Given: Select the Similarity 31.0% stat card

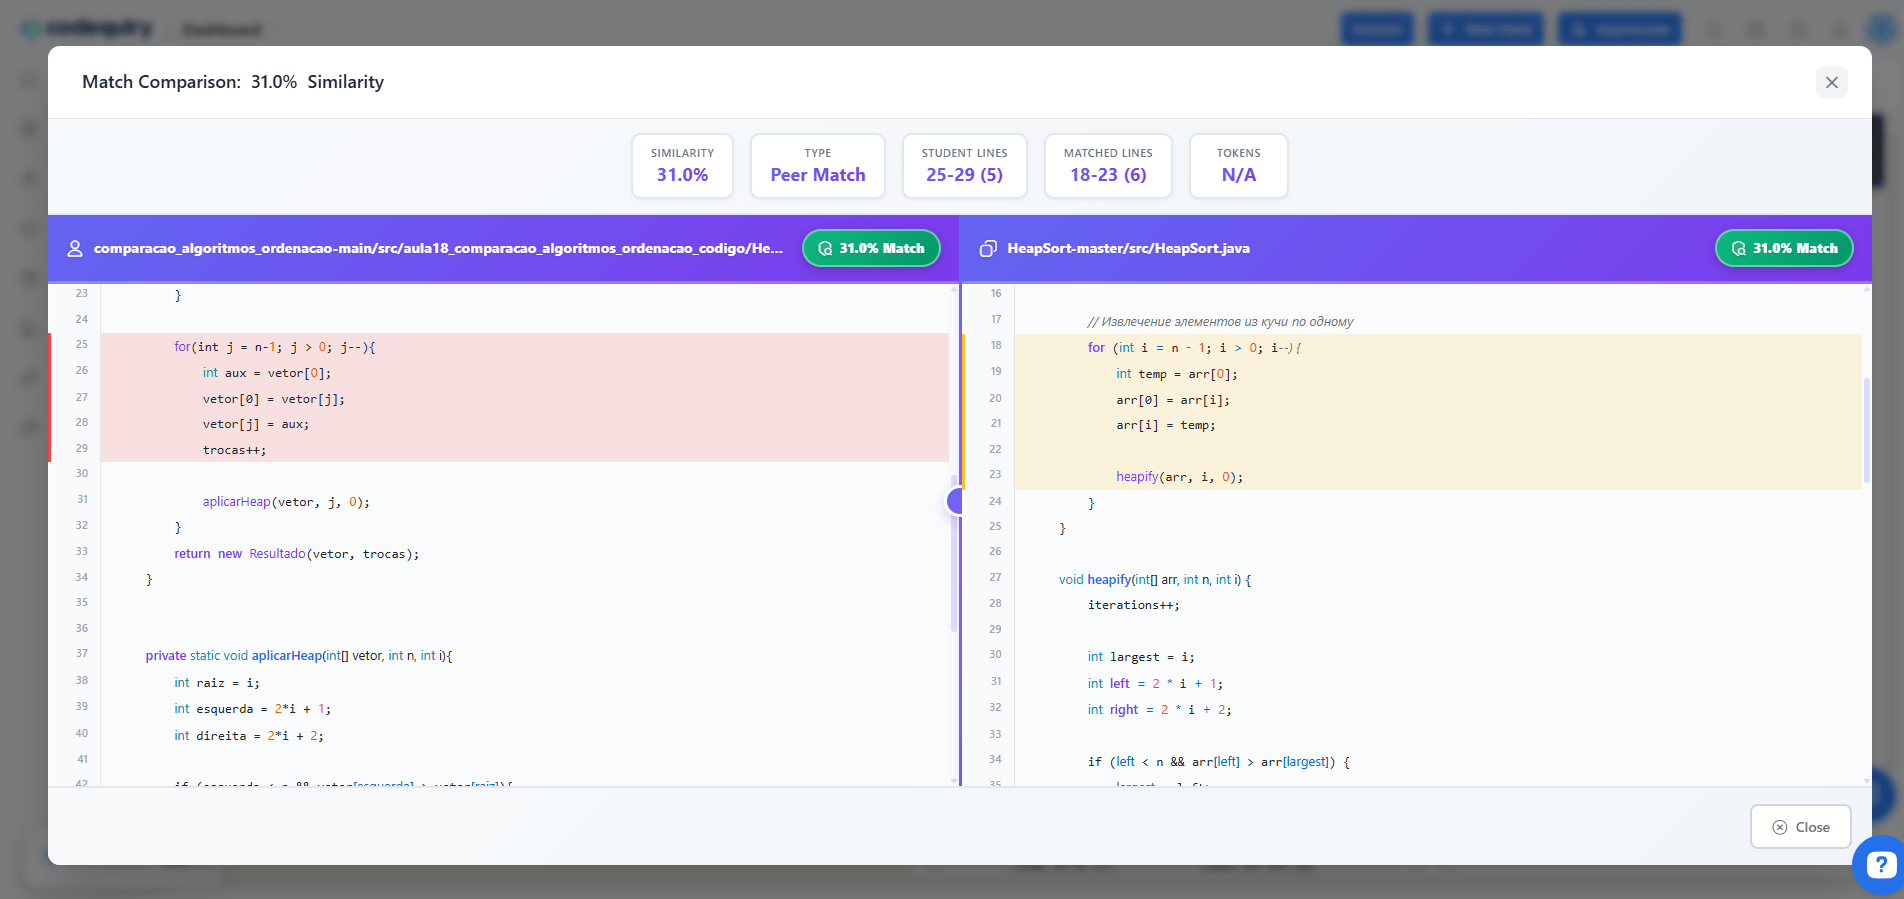Looking at the screenshot, I should 682,166.
